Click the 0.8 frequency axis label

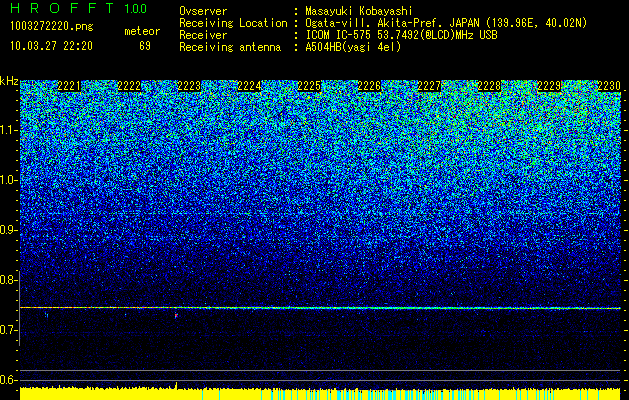point(7,280)
